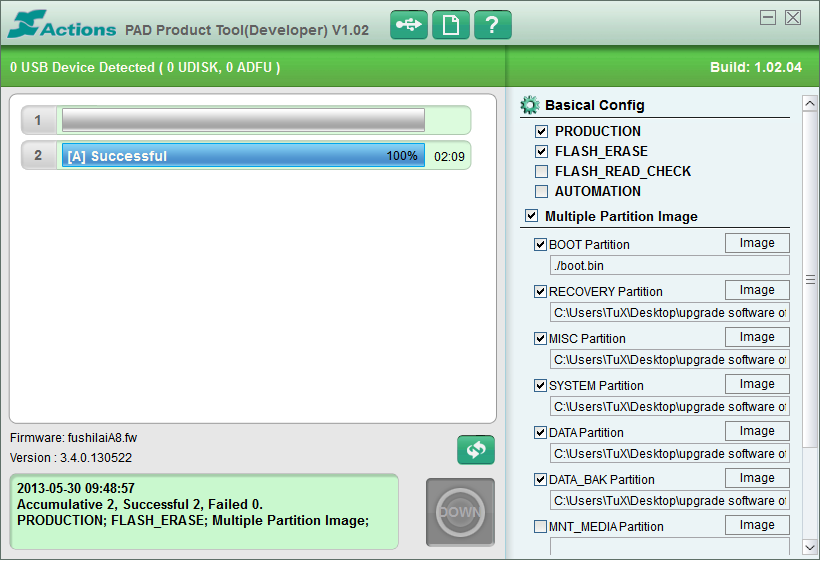Click the SYSTEM Partition path field
820x561 pixels.
click(x=669, y=407)
